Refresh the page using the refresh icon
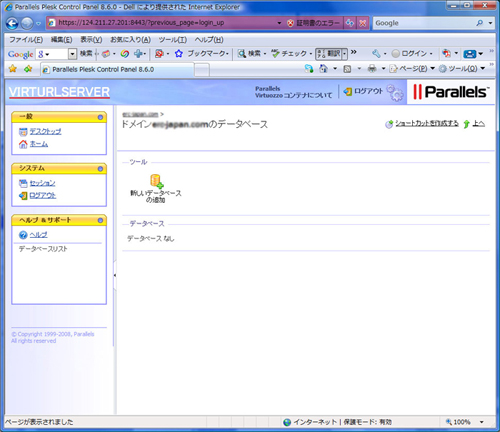Screen dimensions: 500x432 pyautogui.click(x=350, y=23)
